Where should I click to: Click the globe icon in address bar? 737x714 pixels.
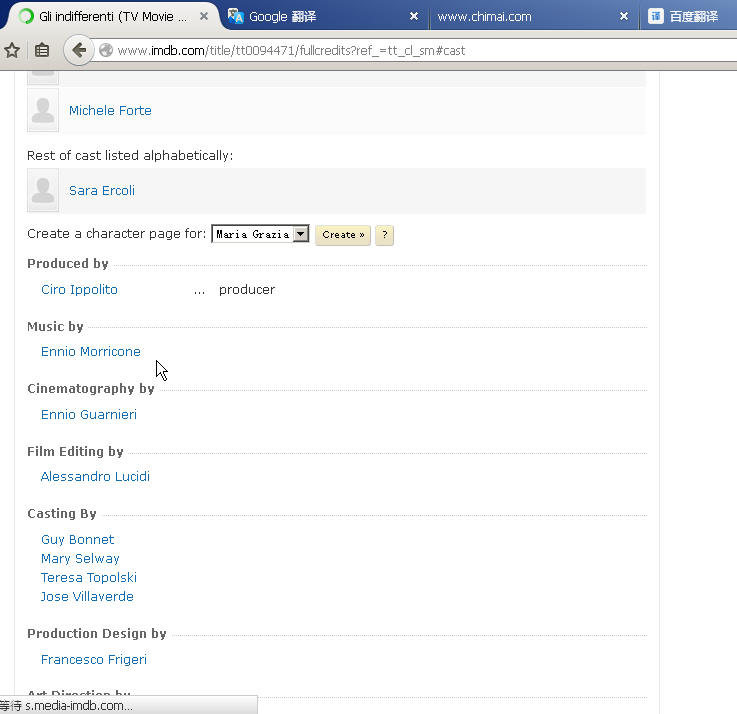click(106, 50)
